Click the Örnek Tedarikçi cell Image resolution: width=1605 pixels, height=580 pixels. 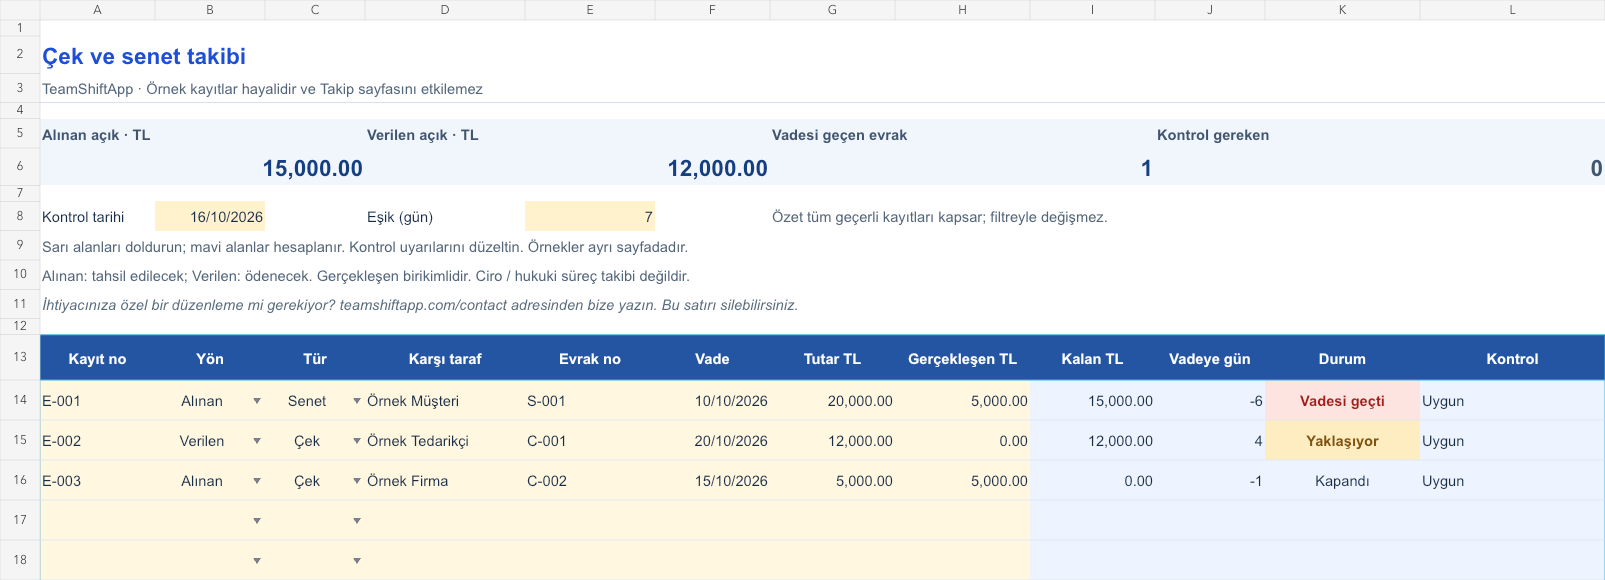tap(445, 441)
